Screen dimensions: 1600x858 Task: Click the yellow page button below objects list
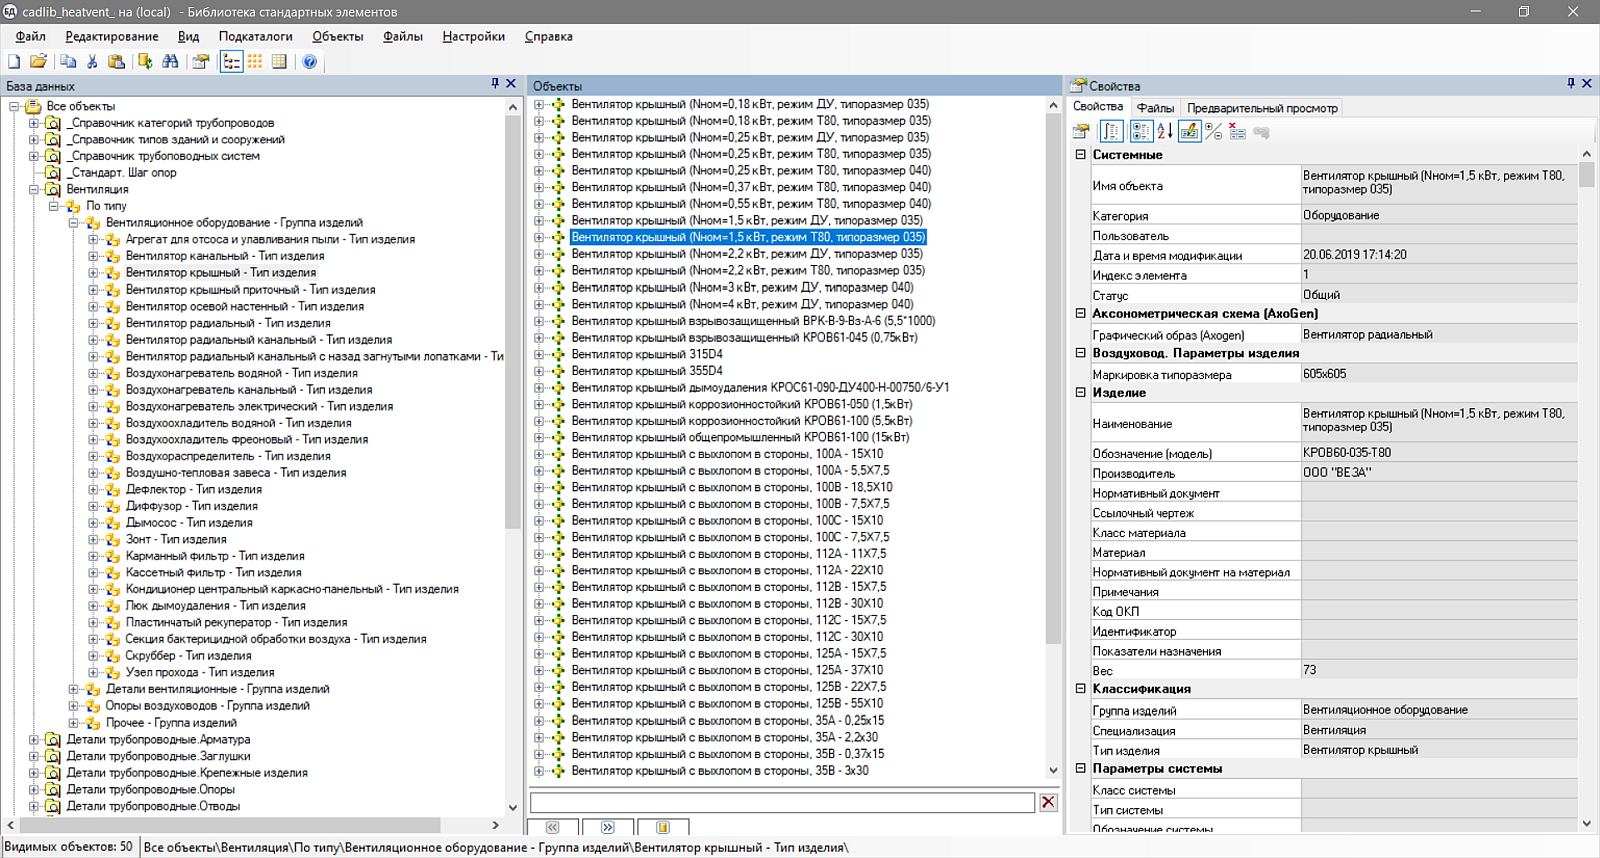[x=663, y=827]
